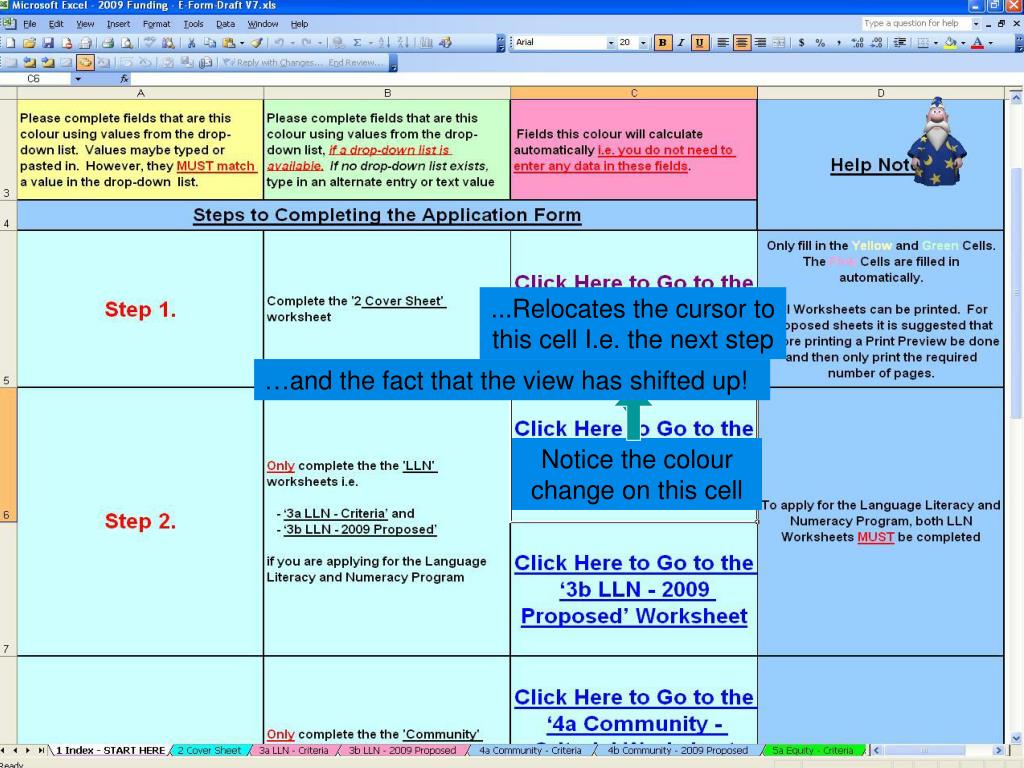Click the AutoSum sigma icon

click(357, 42)
